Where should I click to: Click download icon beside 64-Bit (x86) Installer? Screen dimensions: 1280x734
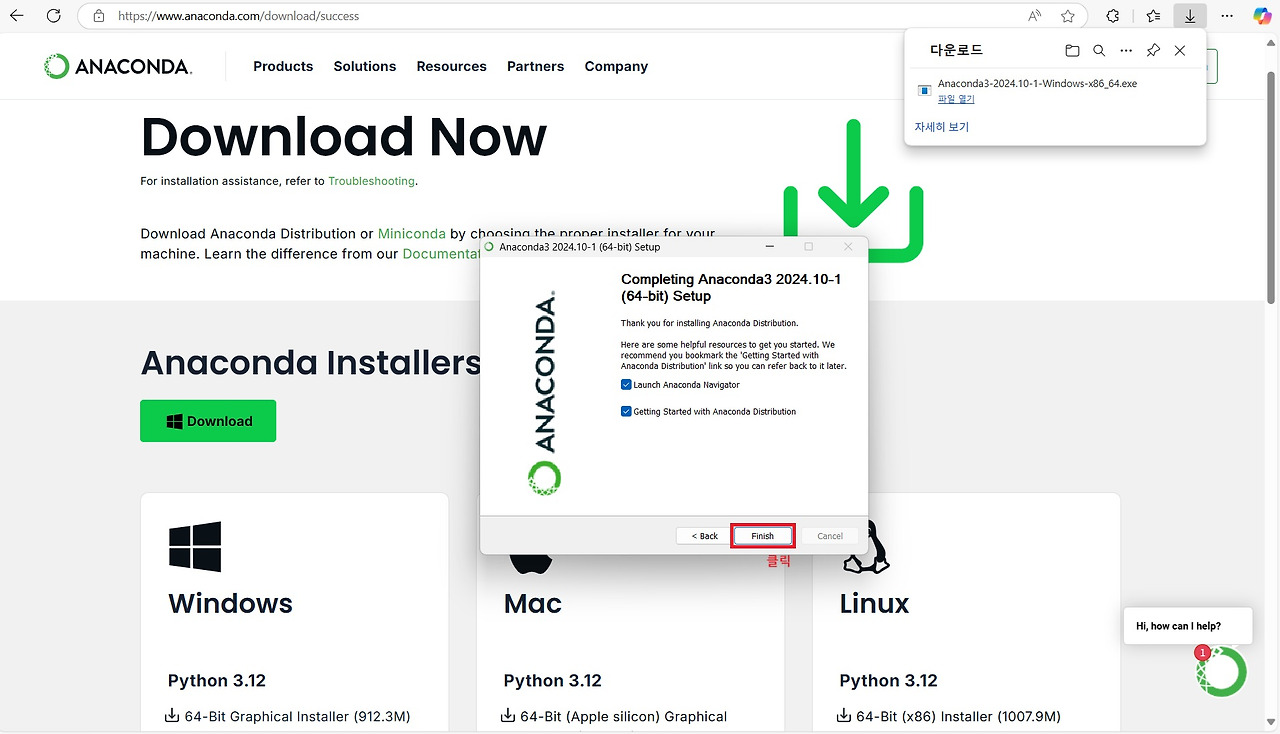843,716
